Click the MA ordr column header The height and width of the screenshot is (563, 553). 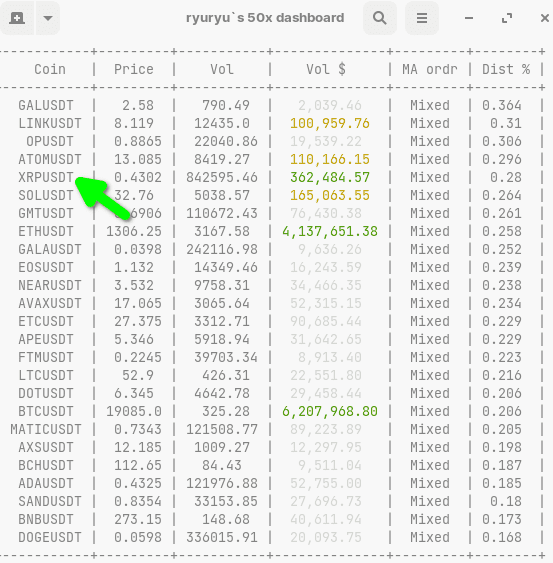430,69
